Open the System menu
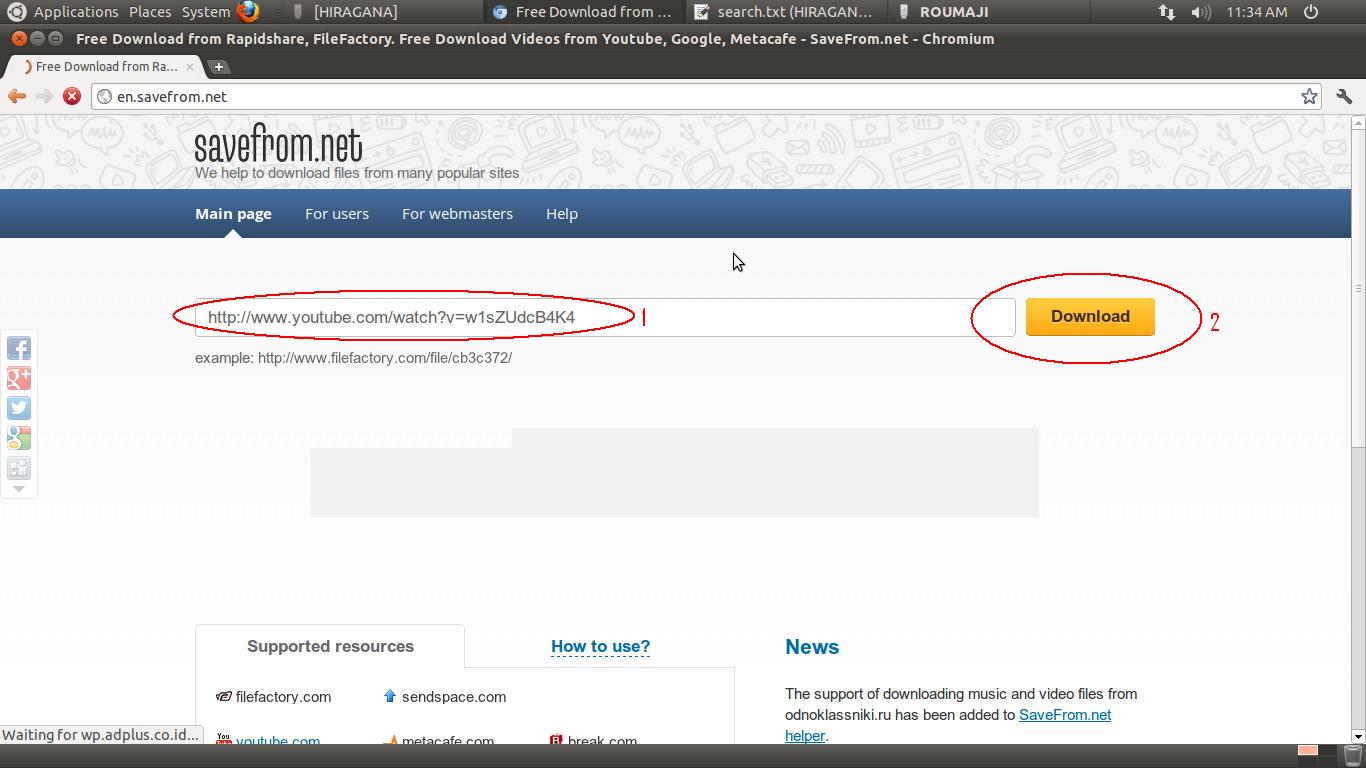1366x768 pixels. pos(206,12)
